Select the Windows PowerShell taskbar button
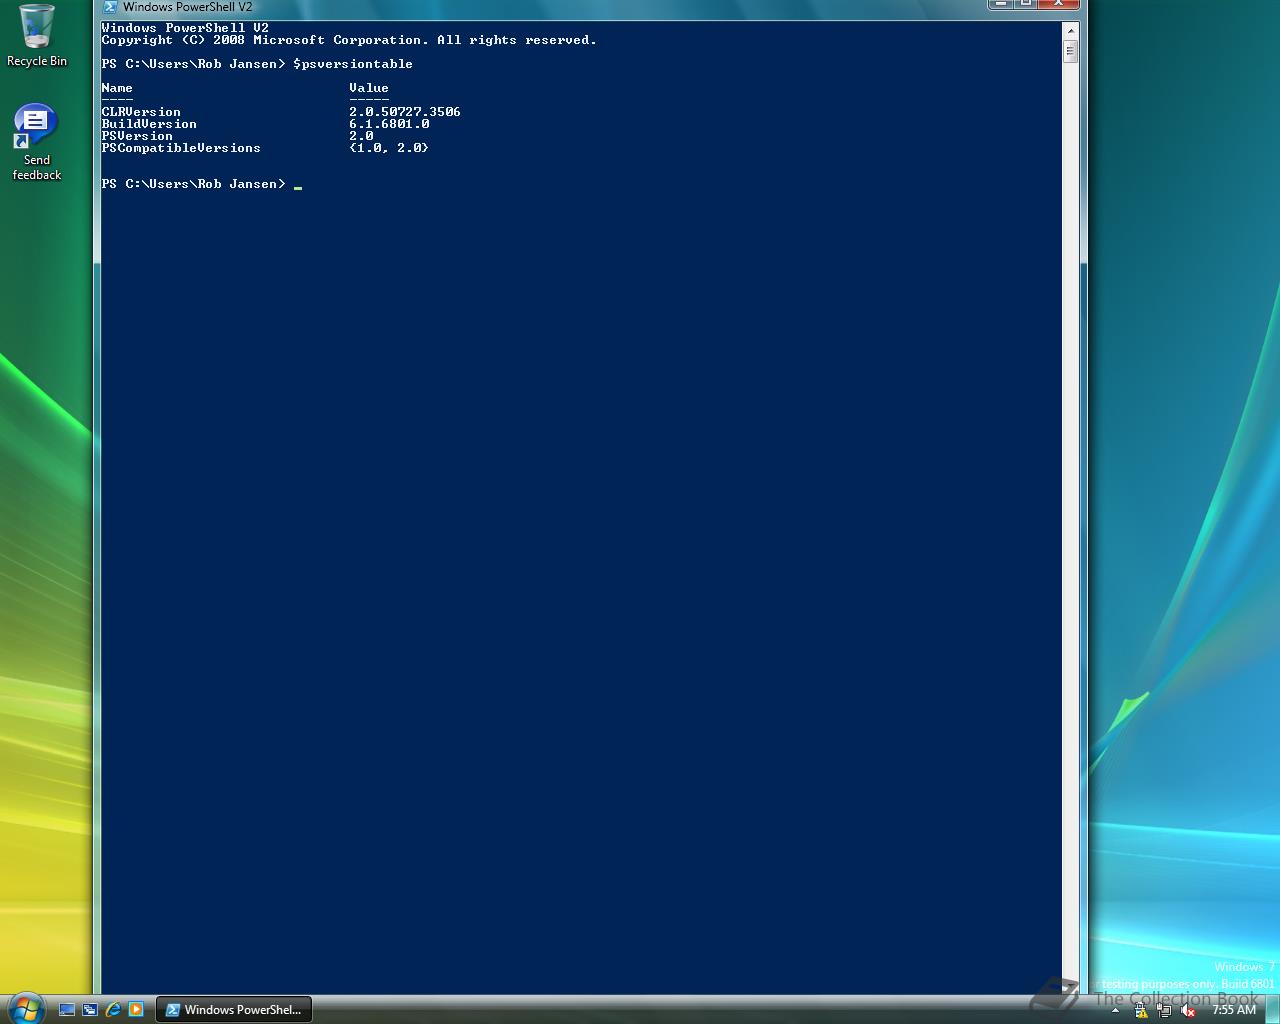1280x1024 pixels. [234, 1010]
